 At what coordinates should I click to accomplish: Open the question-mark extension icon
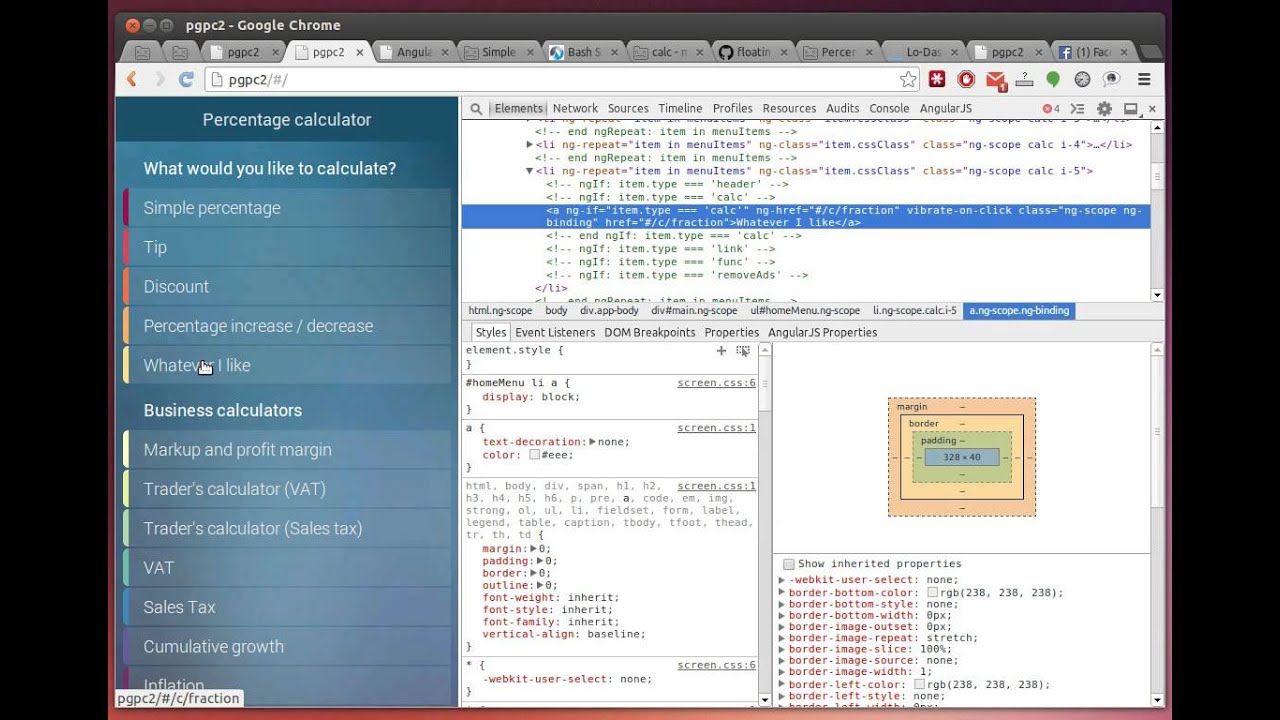coord(1024,80)
